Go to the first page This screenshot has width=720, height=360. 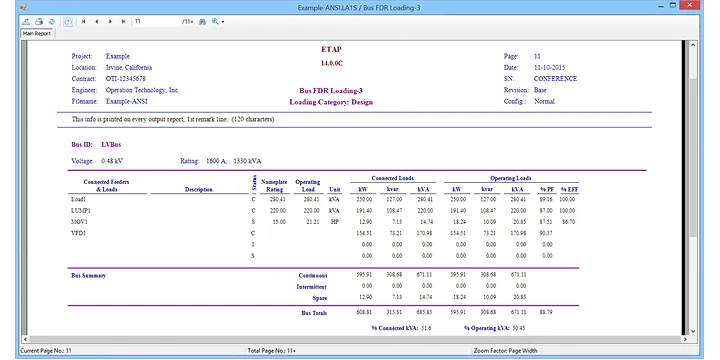(84, 22)
